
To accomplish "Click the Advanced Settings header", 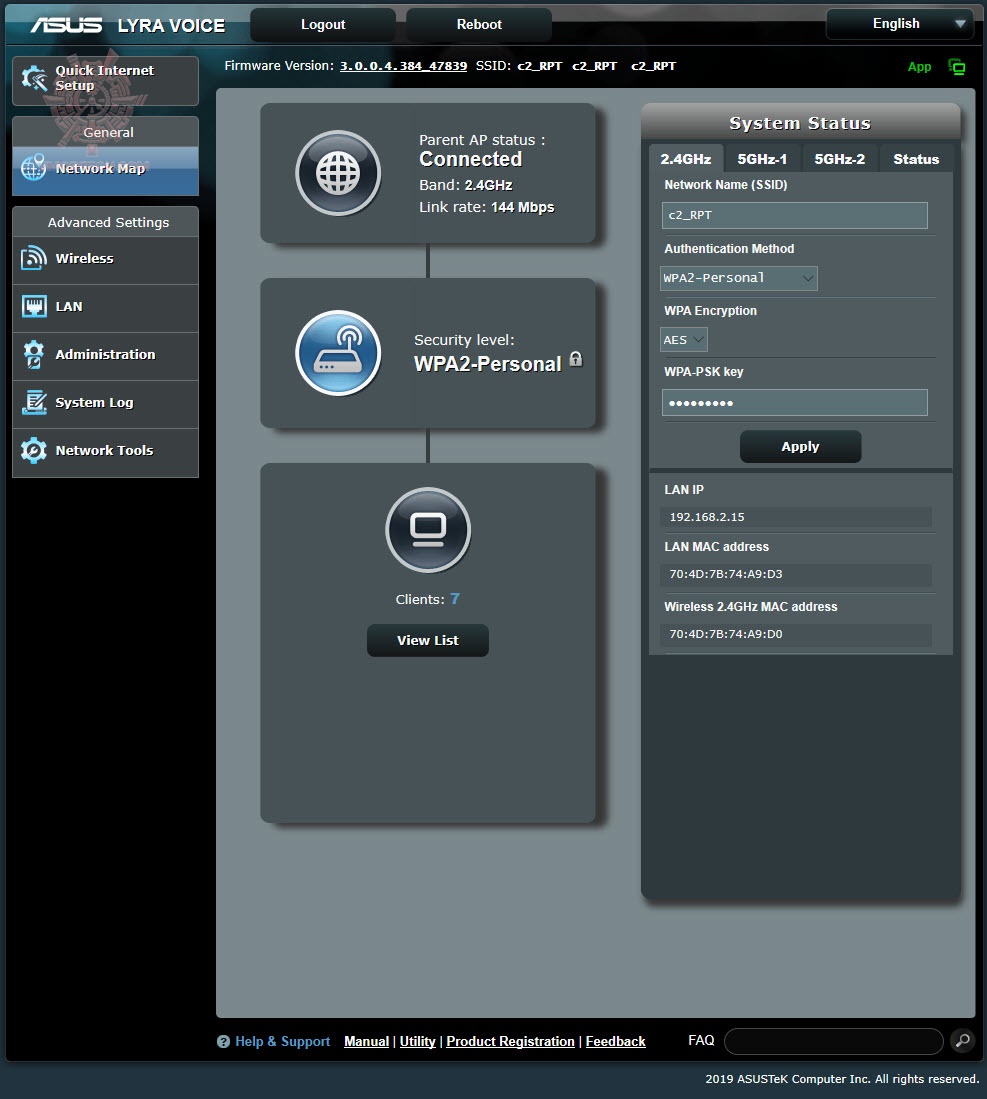I will coord(108,222).
